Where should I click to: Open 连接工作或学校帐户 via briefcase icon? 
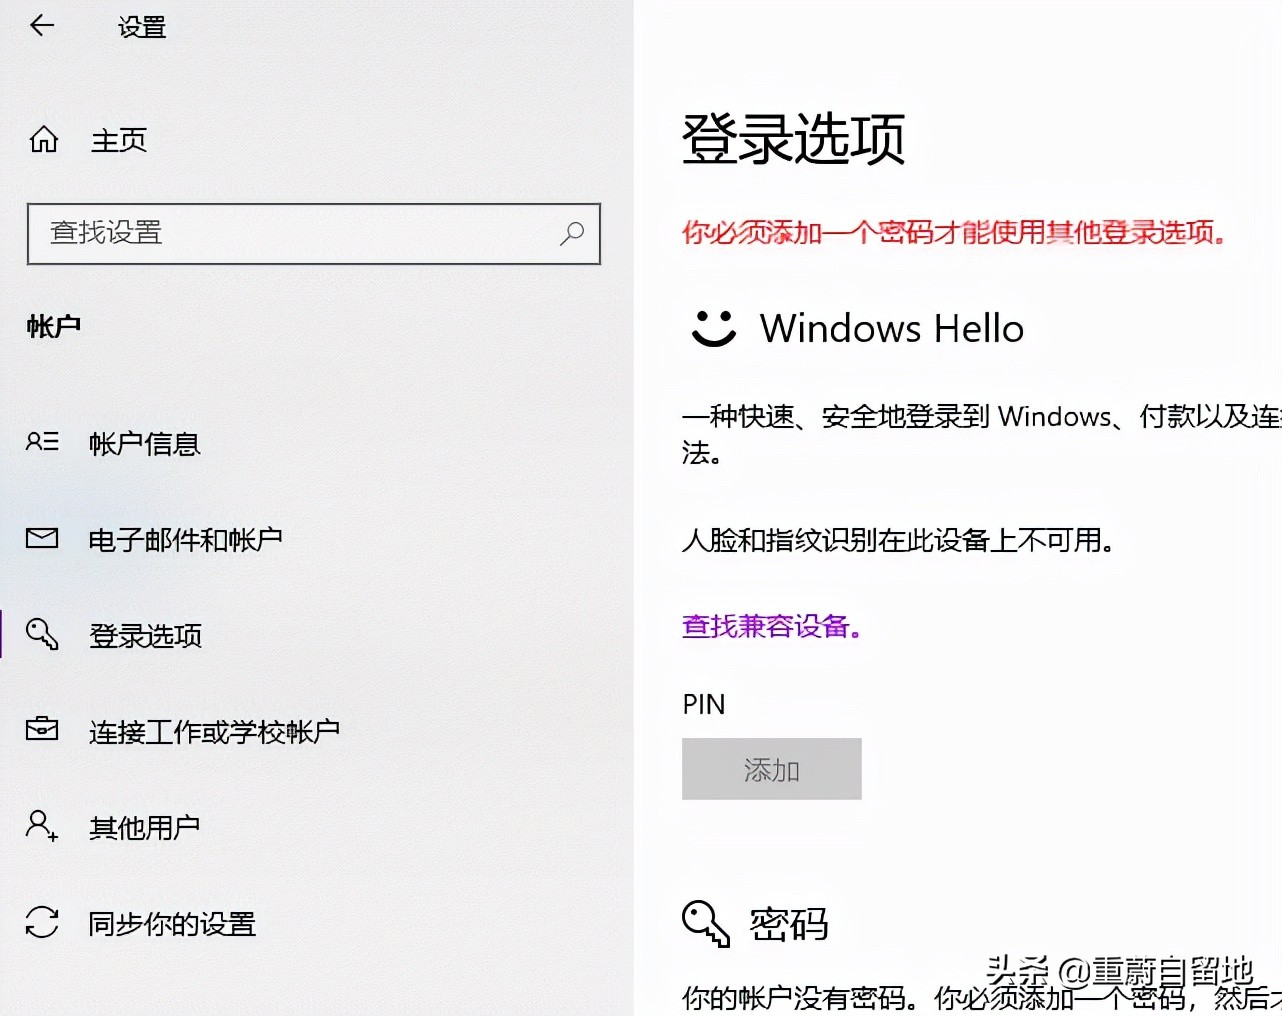click(41, 729)
